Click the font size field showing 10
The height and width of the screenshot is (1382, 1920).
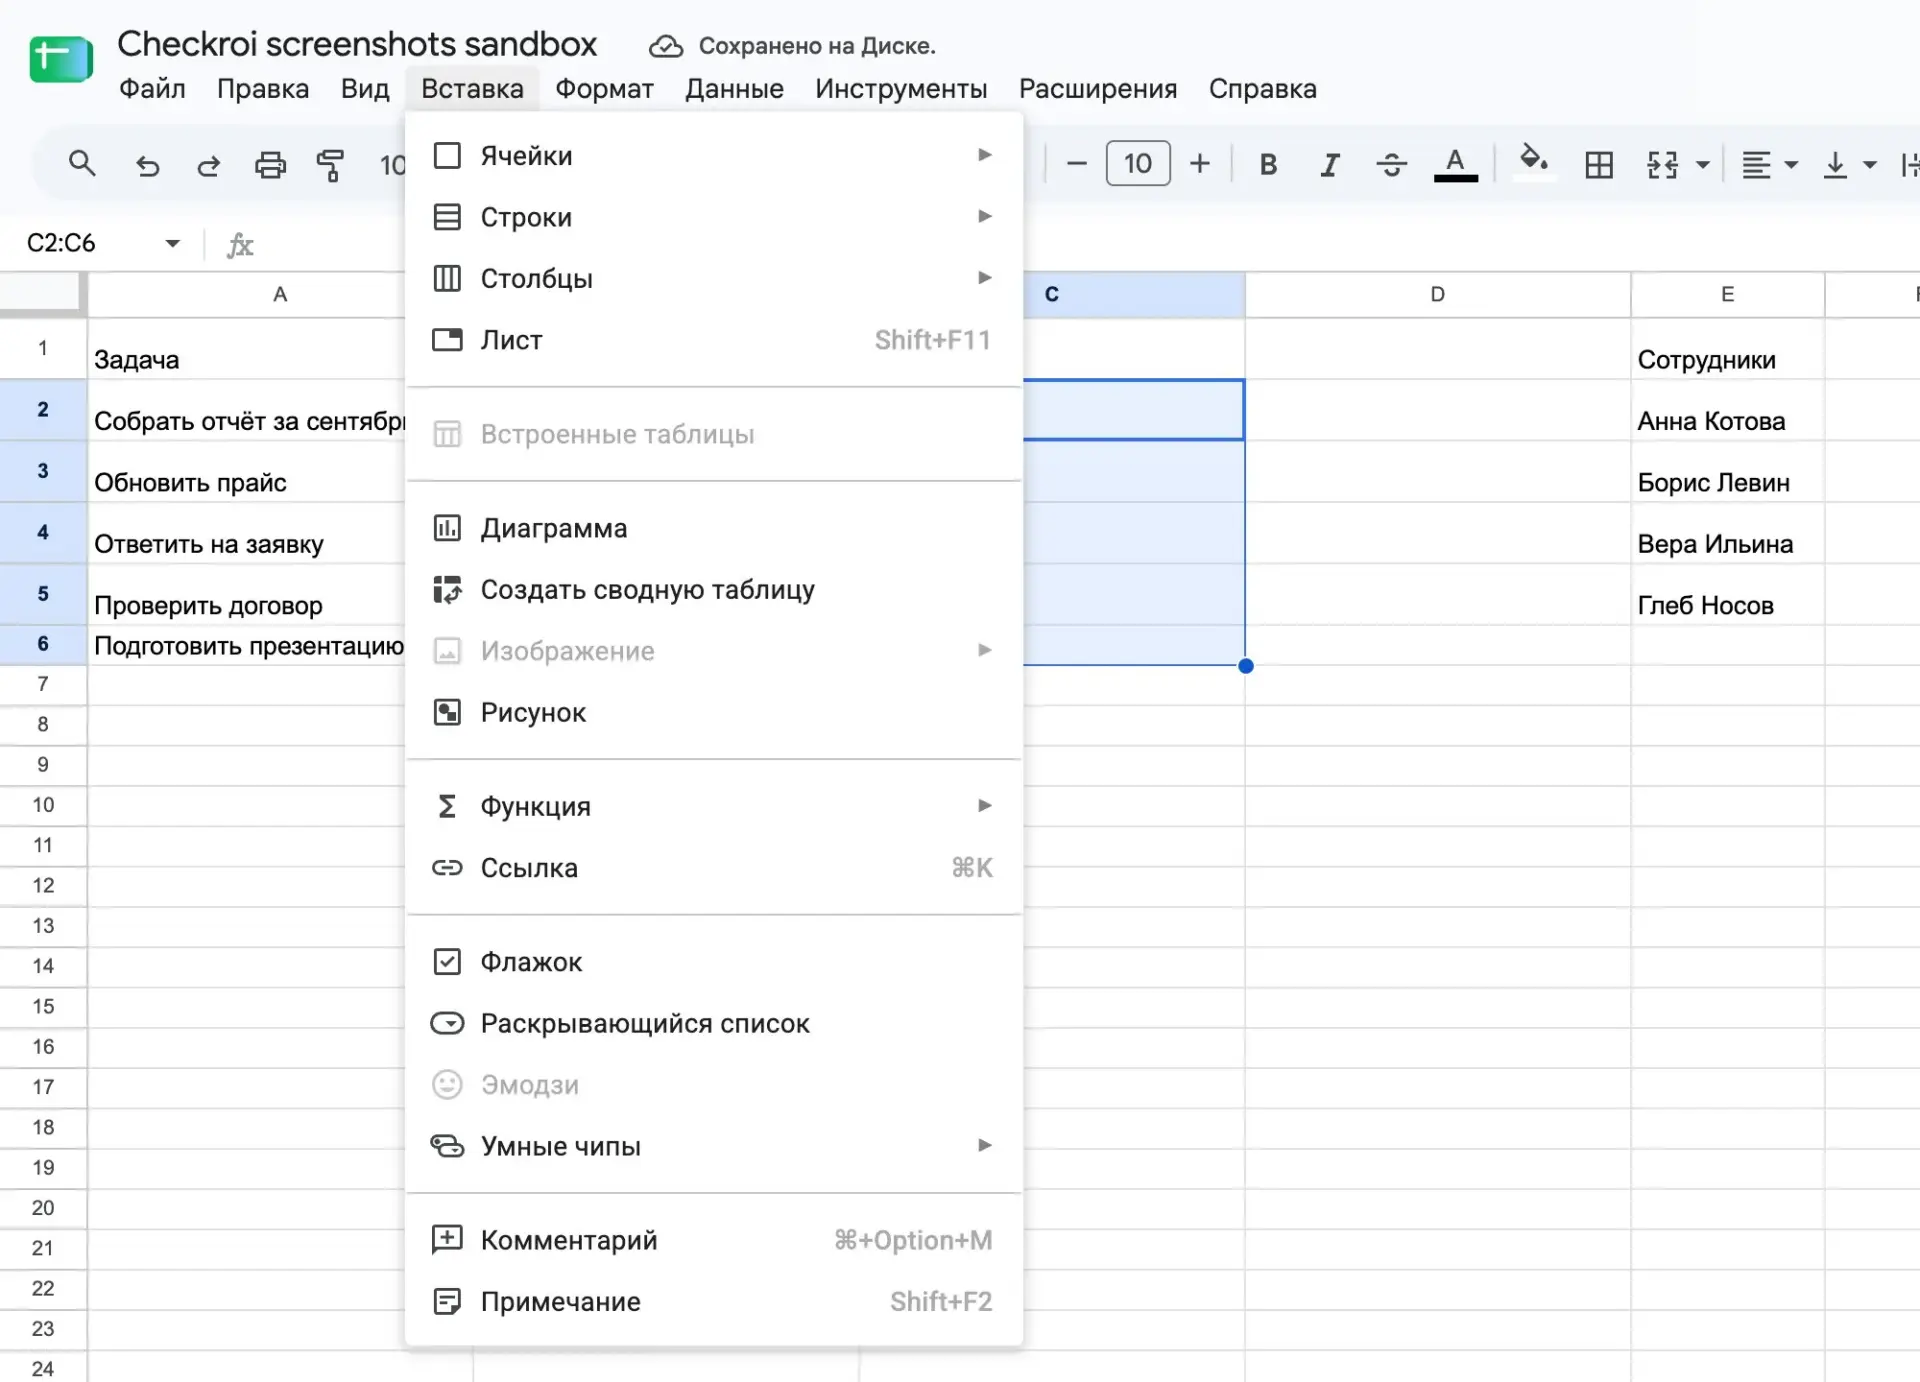1138,163
